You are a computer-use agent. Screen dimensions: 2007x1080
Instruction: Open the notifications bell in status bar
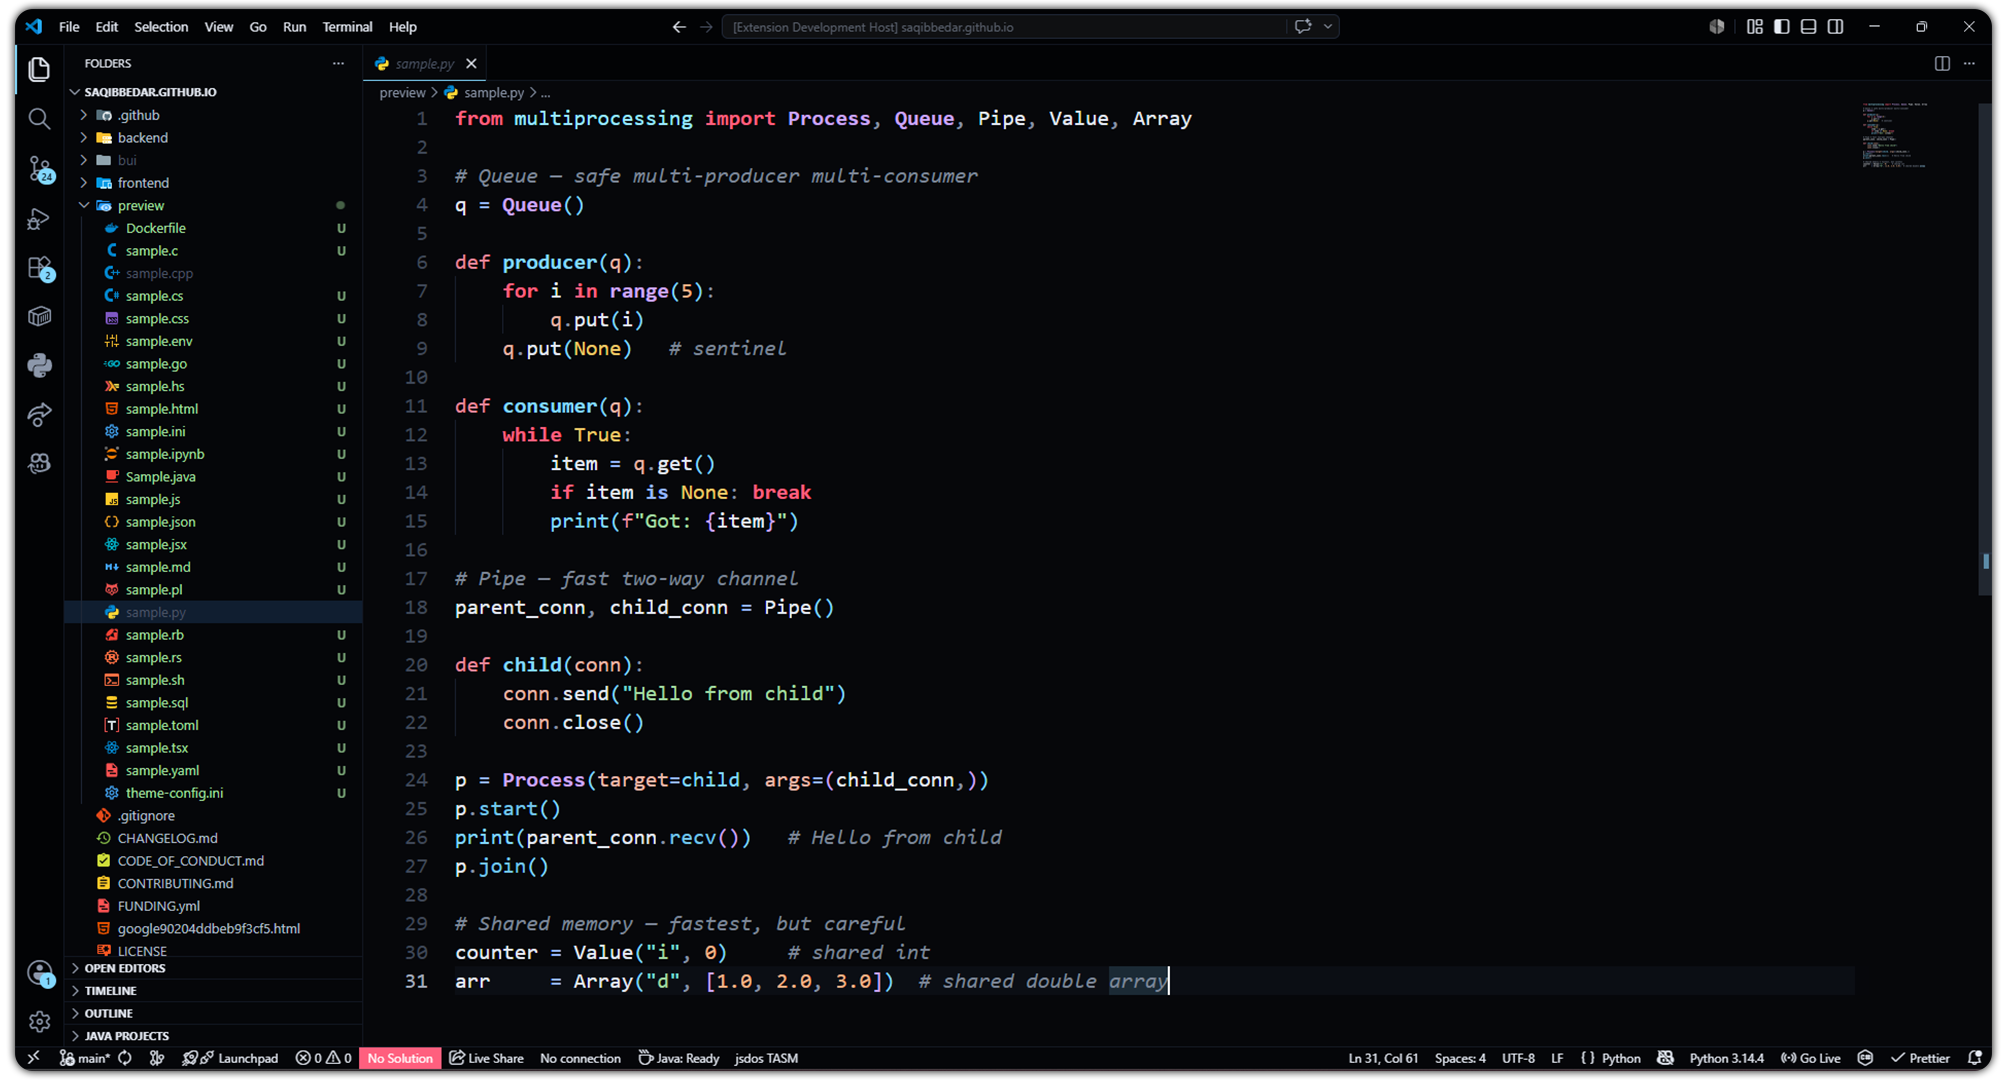click(x=1974, y=1058)
